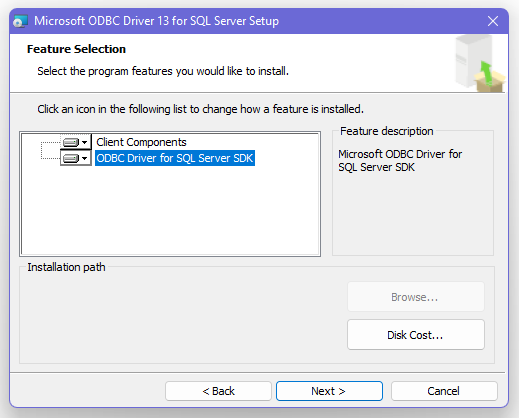Click the drive icon beside Client Components
The image size is (519, 418).
coord(71,142)
